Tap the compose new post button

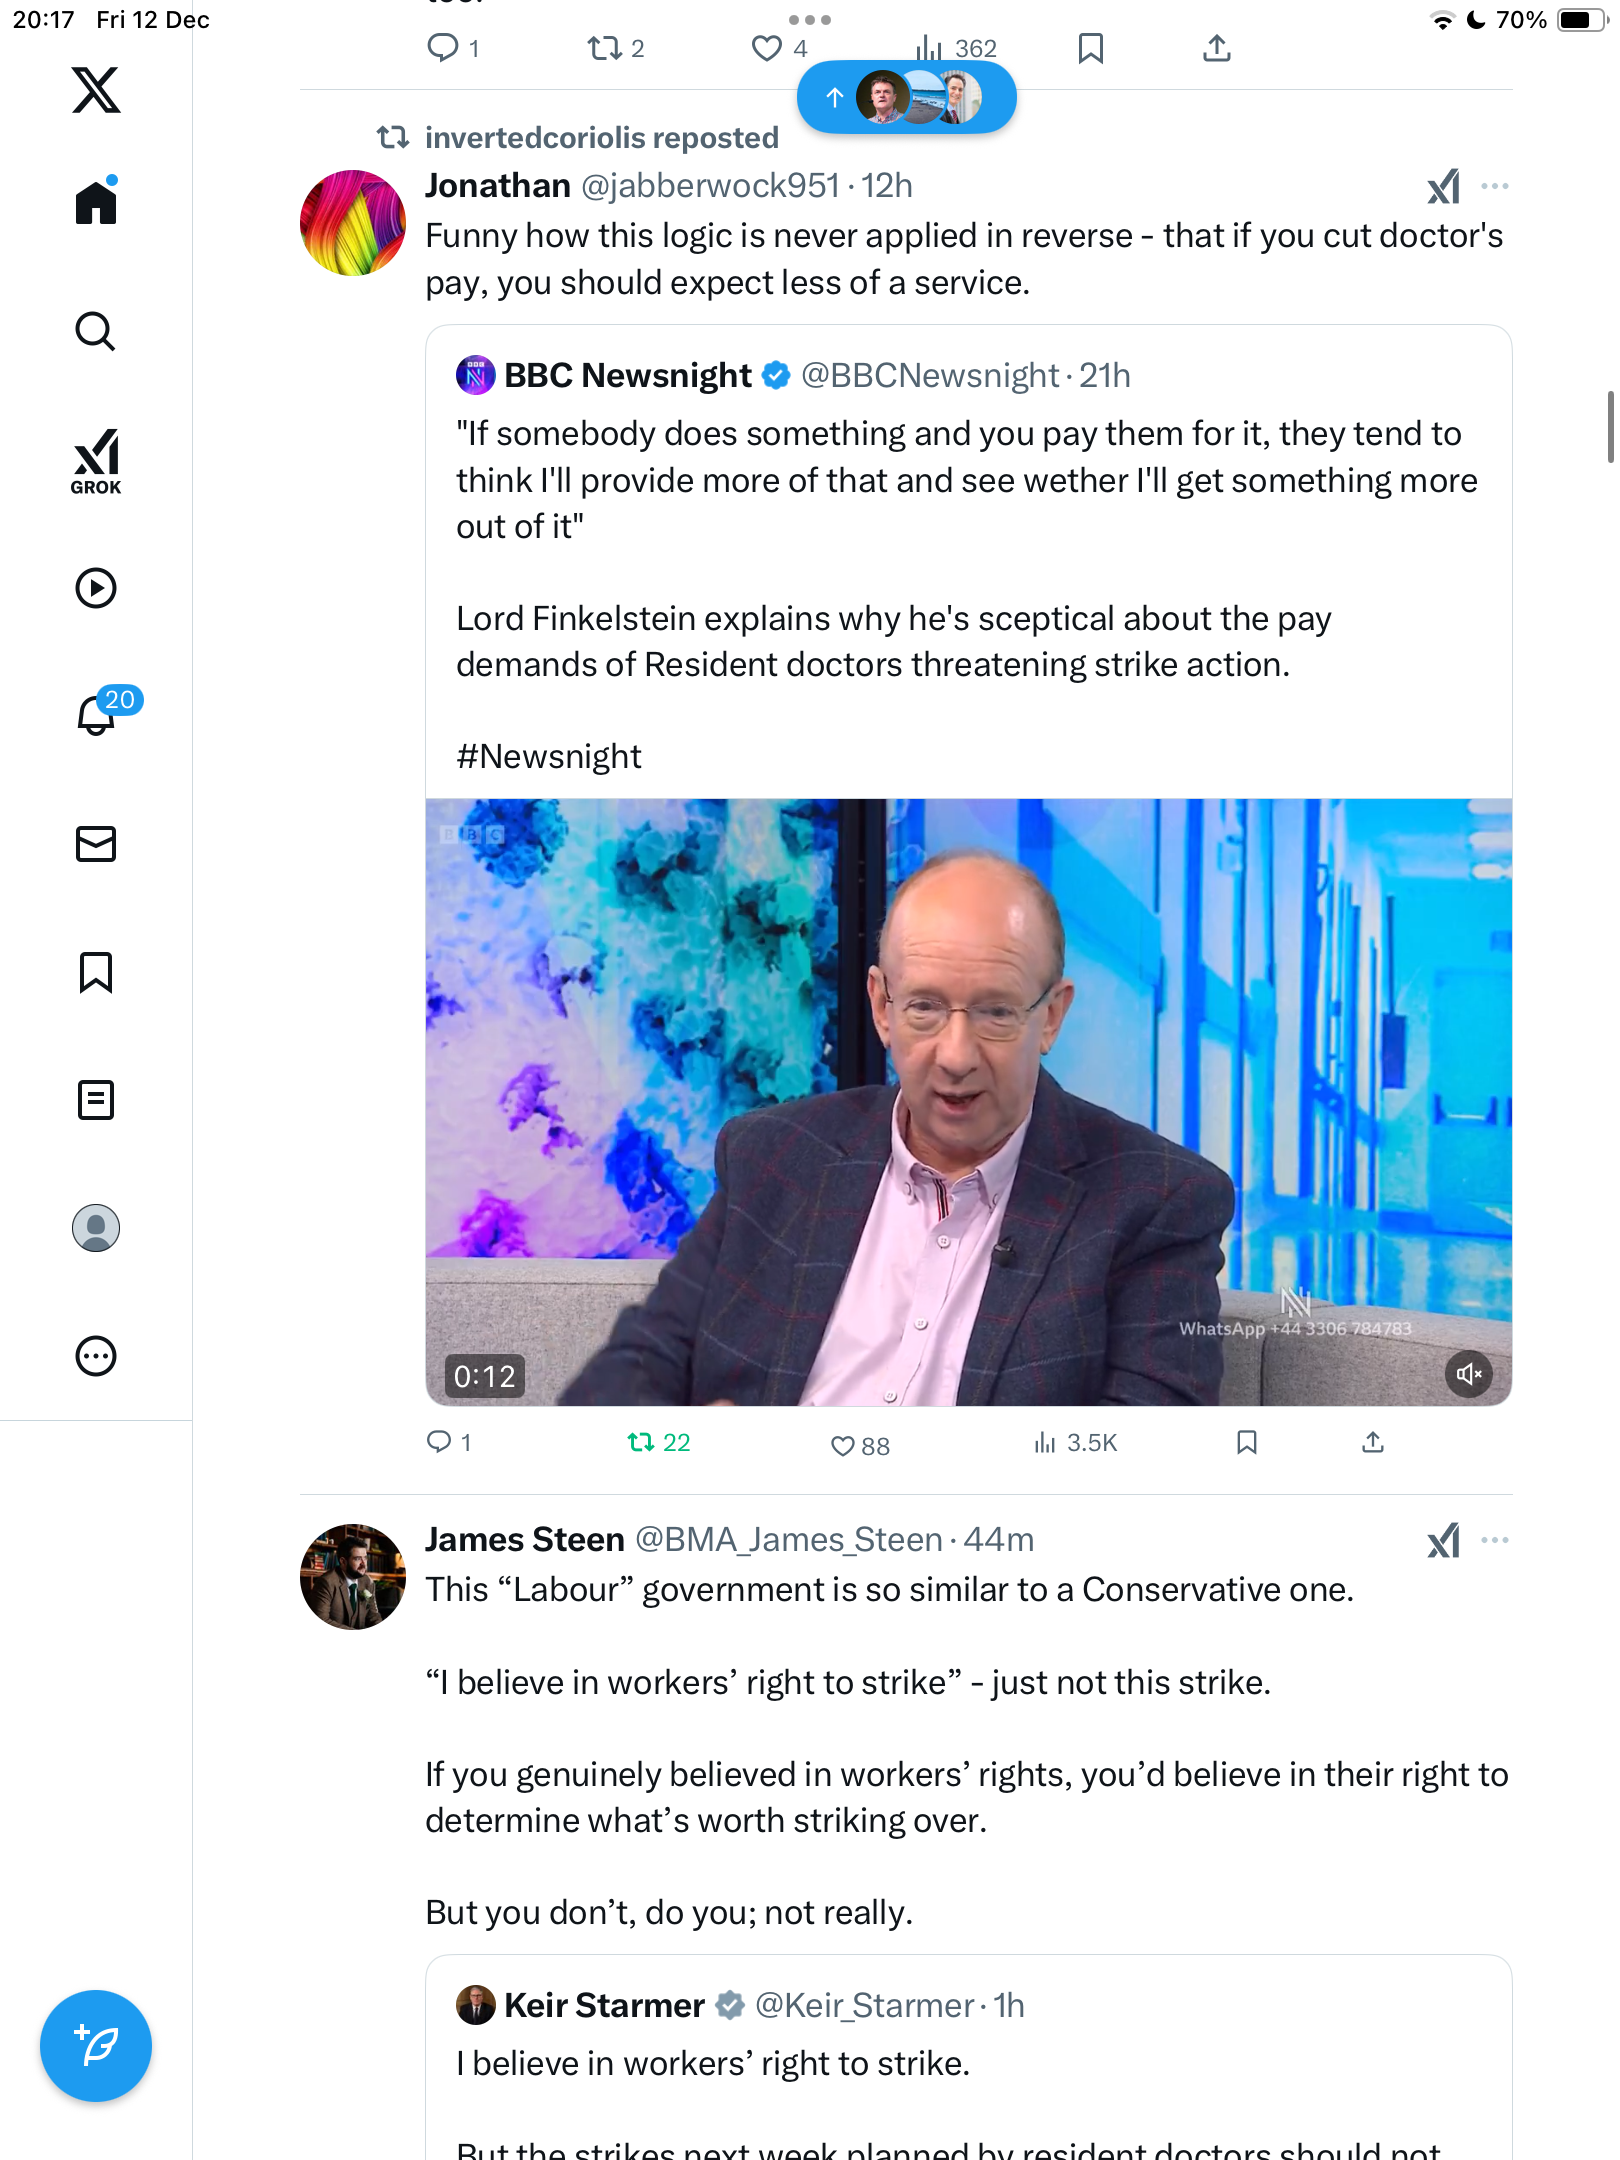tap(96, 2046)
